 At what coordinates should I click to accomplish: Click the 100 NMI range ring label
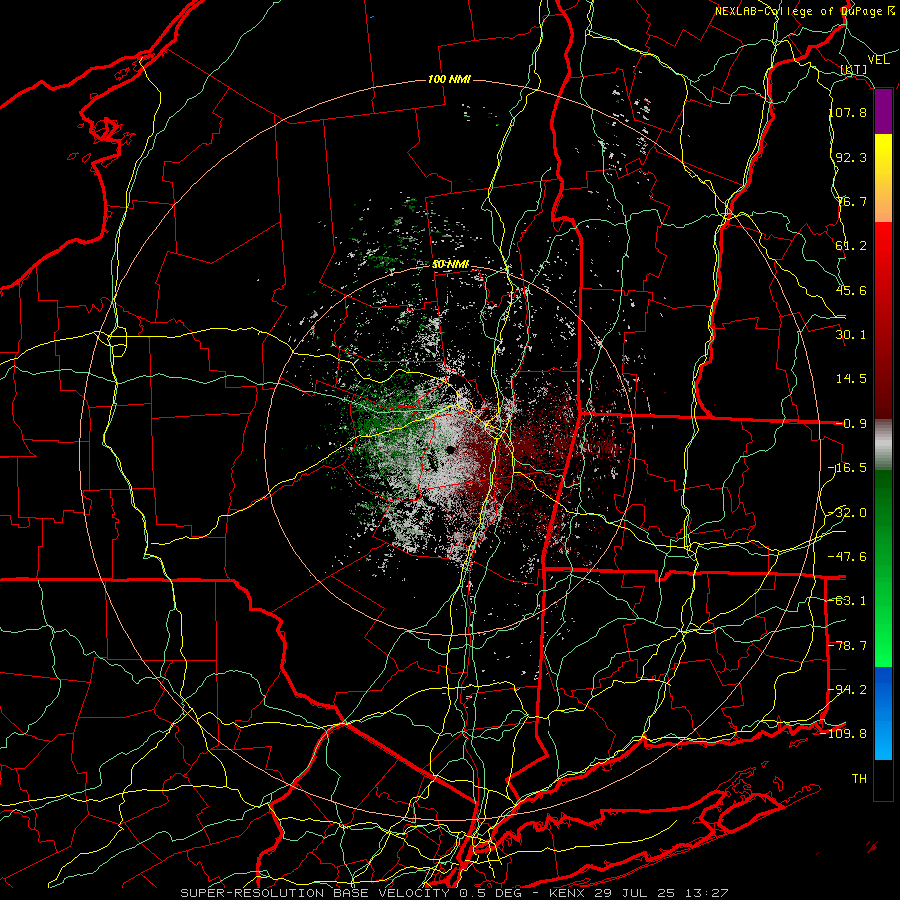click(x=449, y=79)
